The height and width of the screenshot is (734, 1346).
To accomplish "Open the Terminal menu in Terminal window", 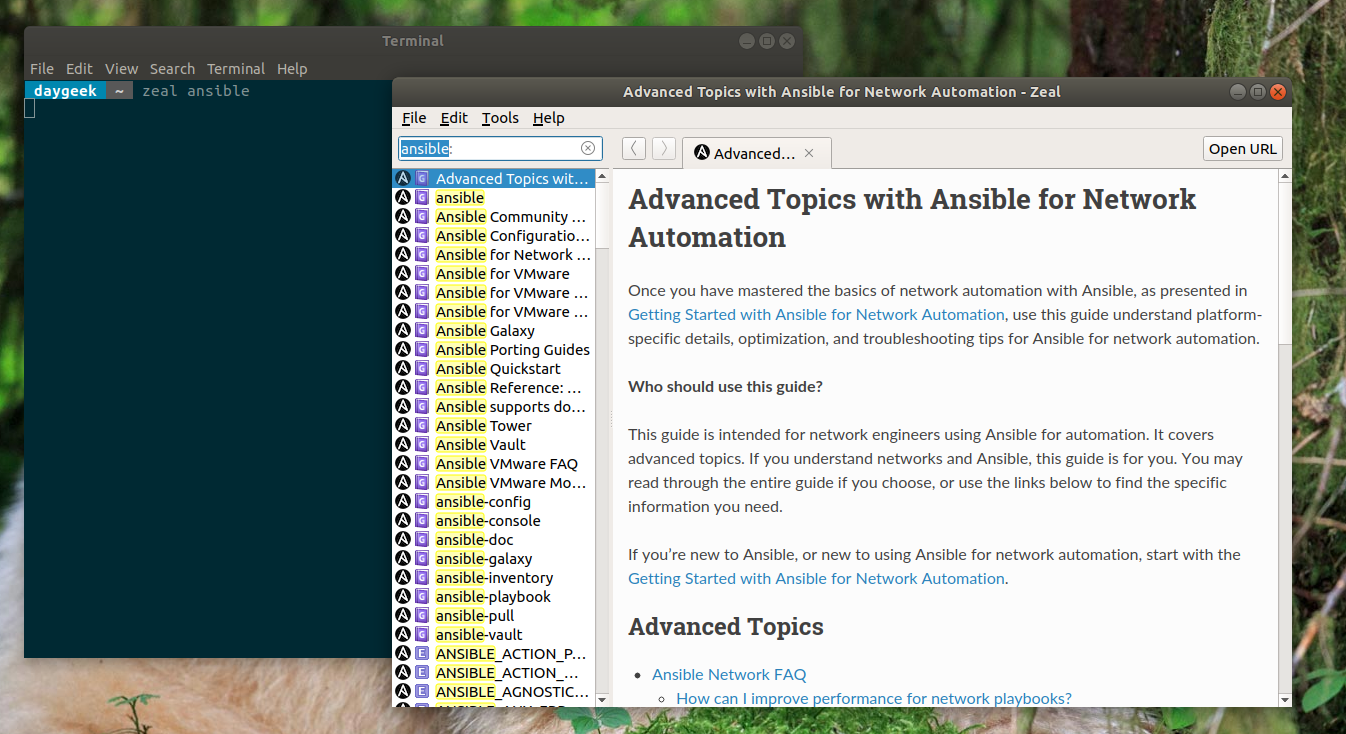I will [x=236, y=69].
